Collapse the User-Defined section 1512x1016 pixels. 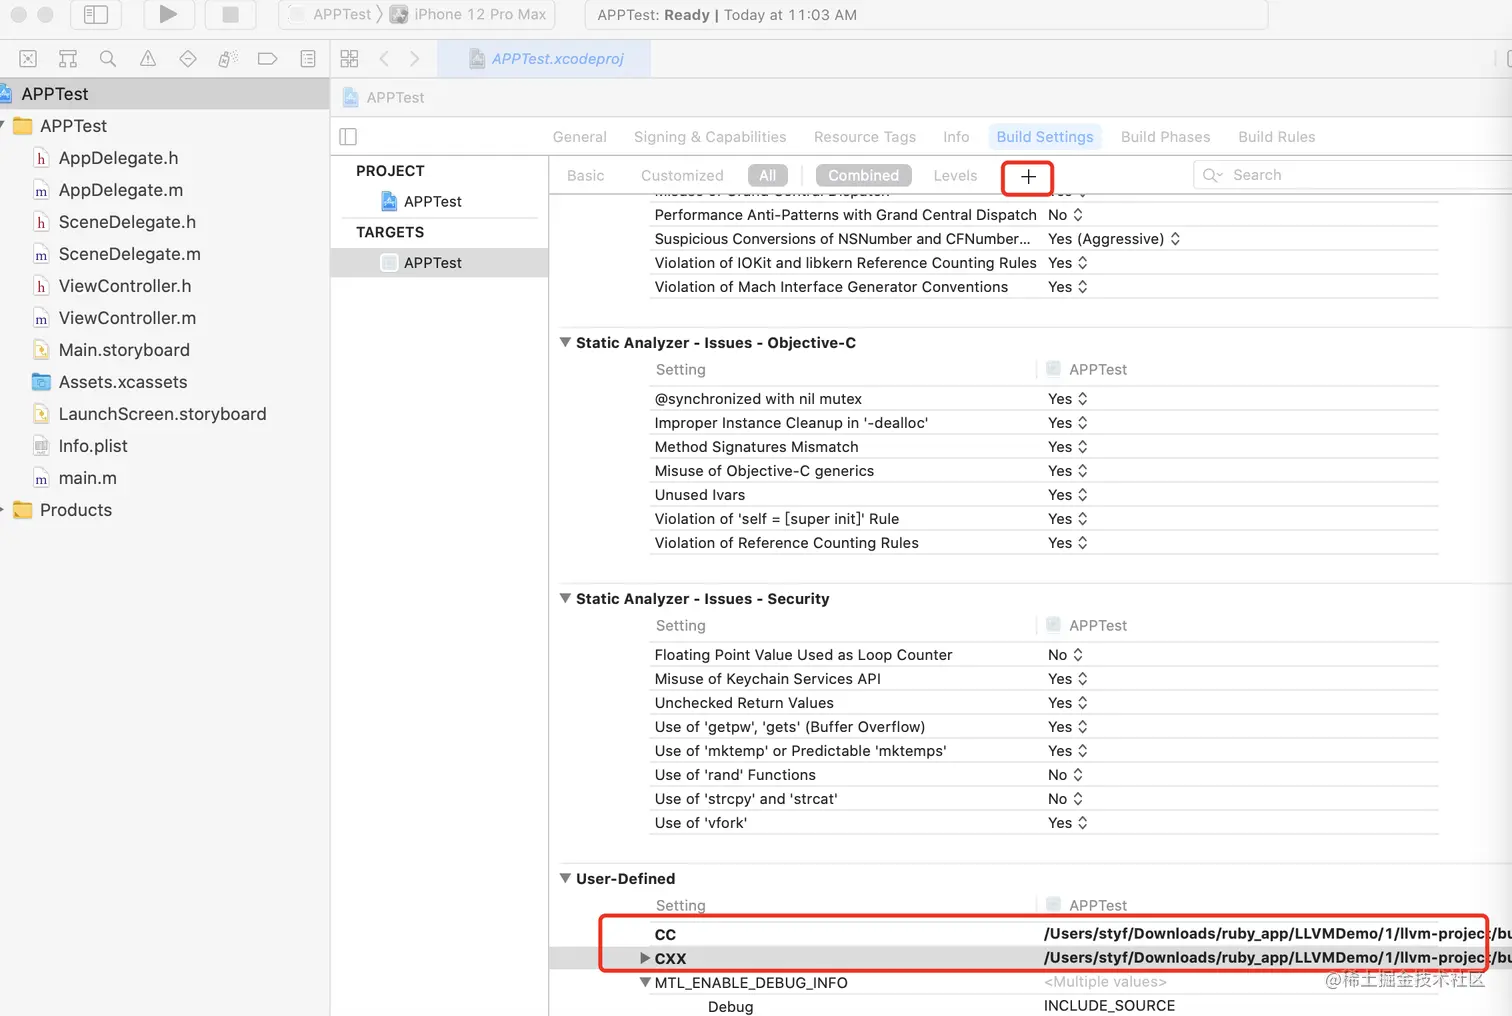[x=565, y=878]
